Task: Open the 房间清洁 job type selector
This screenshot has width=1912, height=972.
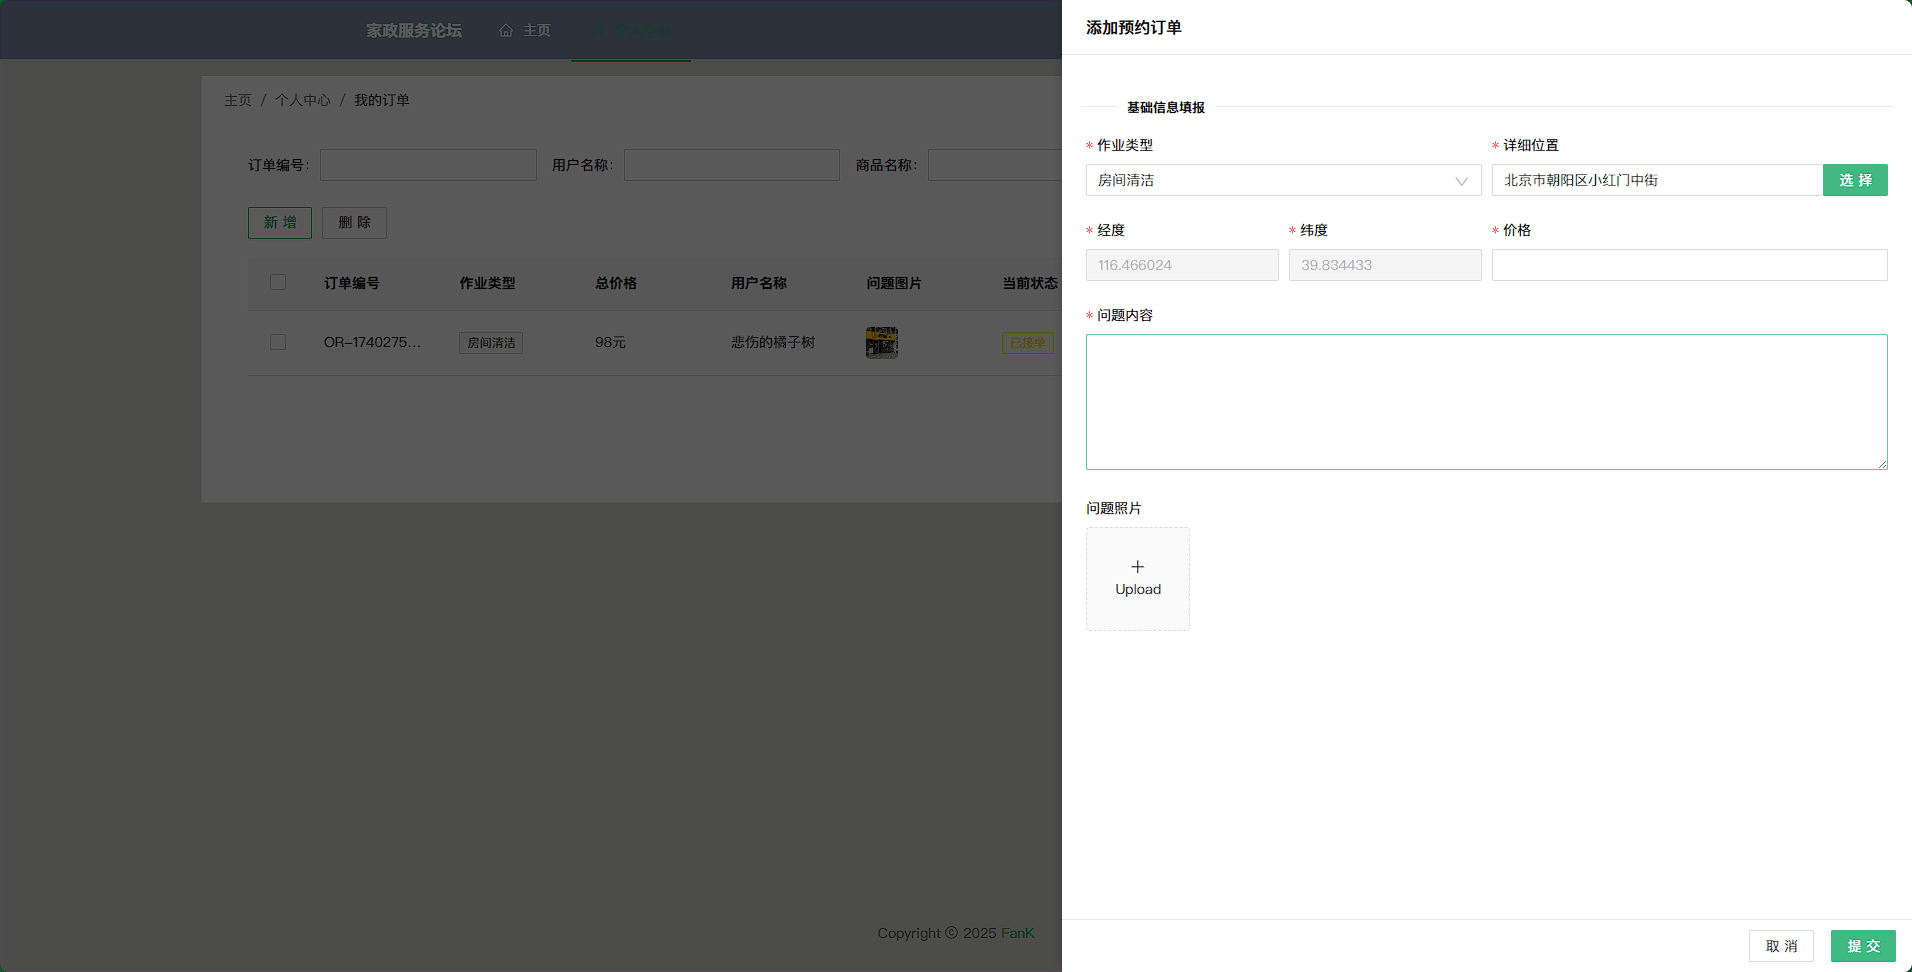Action: click(1270, 181)
